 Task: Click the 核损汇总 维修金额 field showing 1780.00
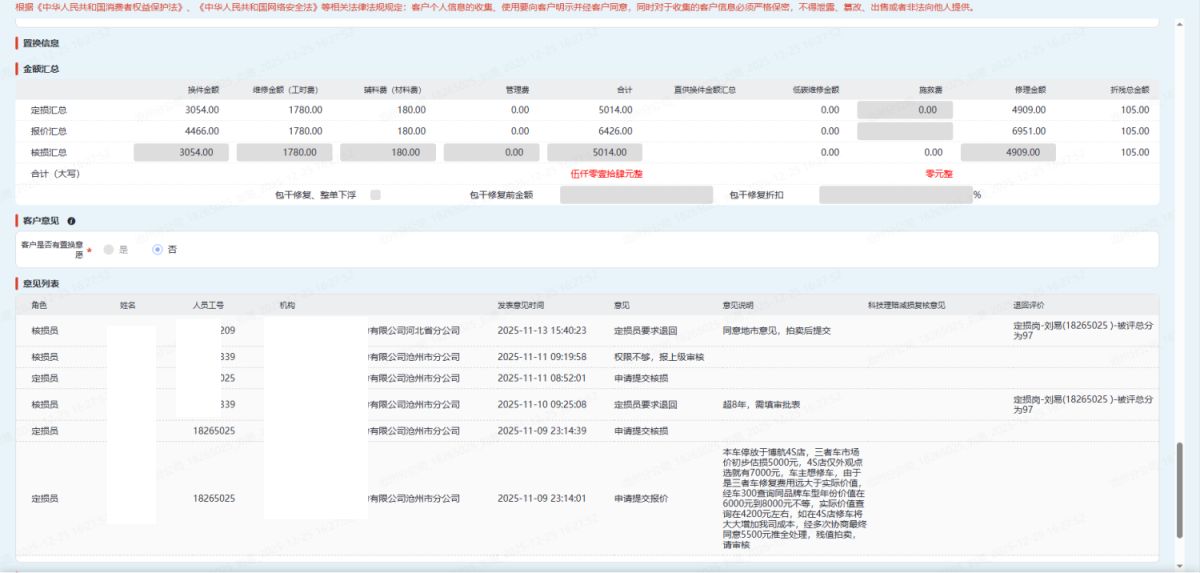click(284, 152)
